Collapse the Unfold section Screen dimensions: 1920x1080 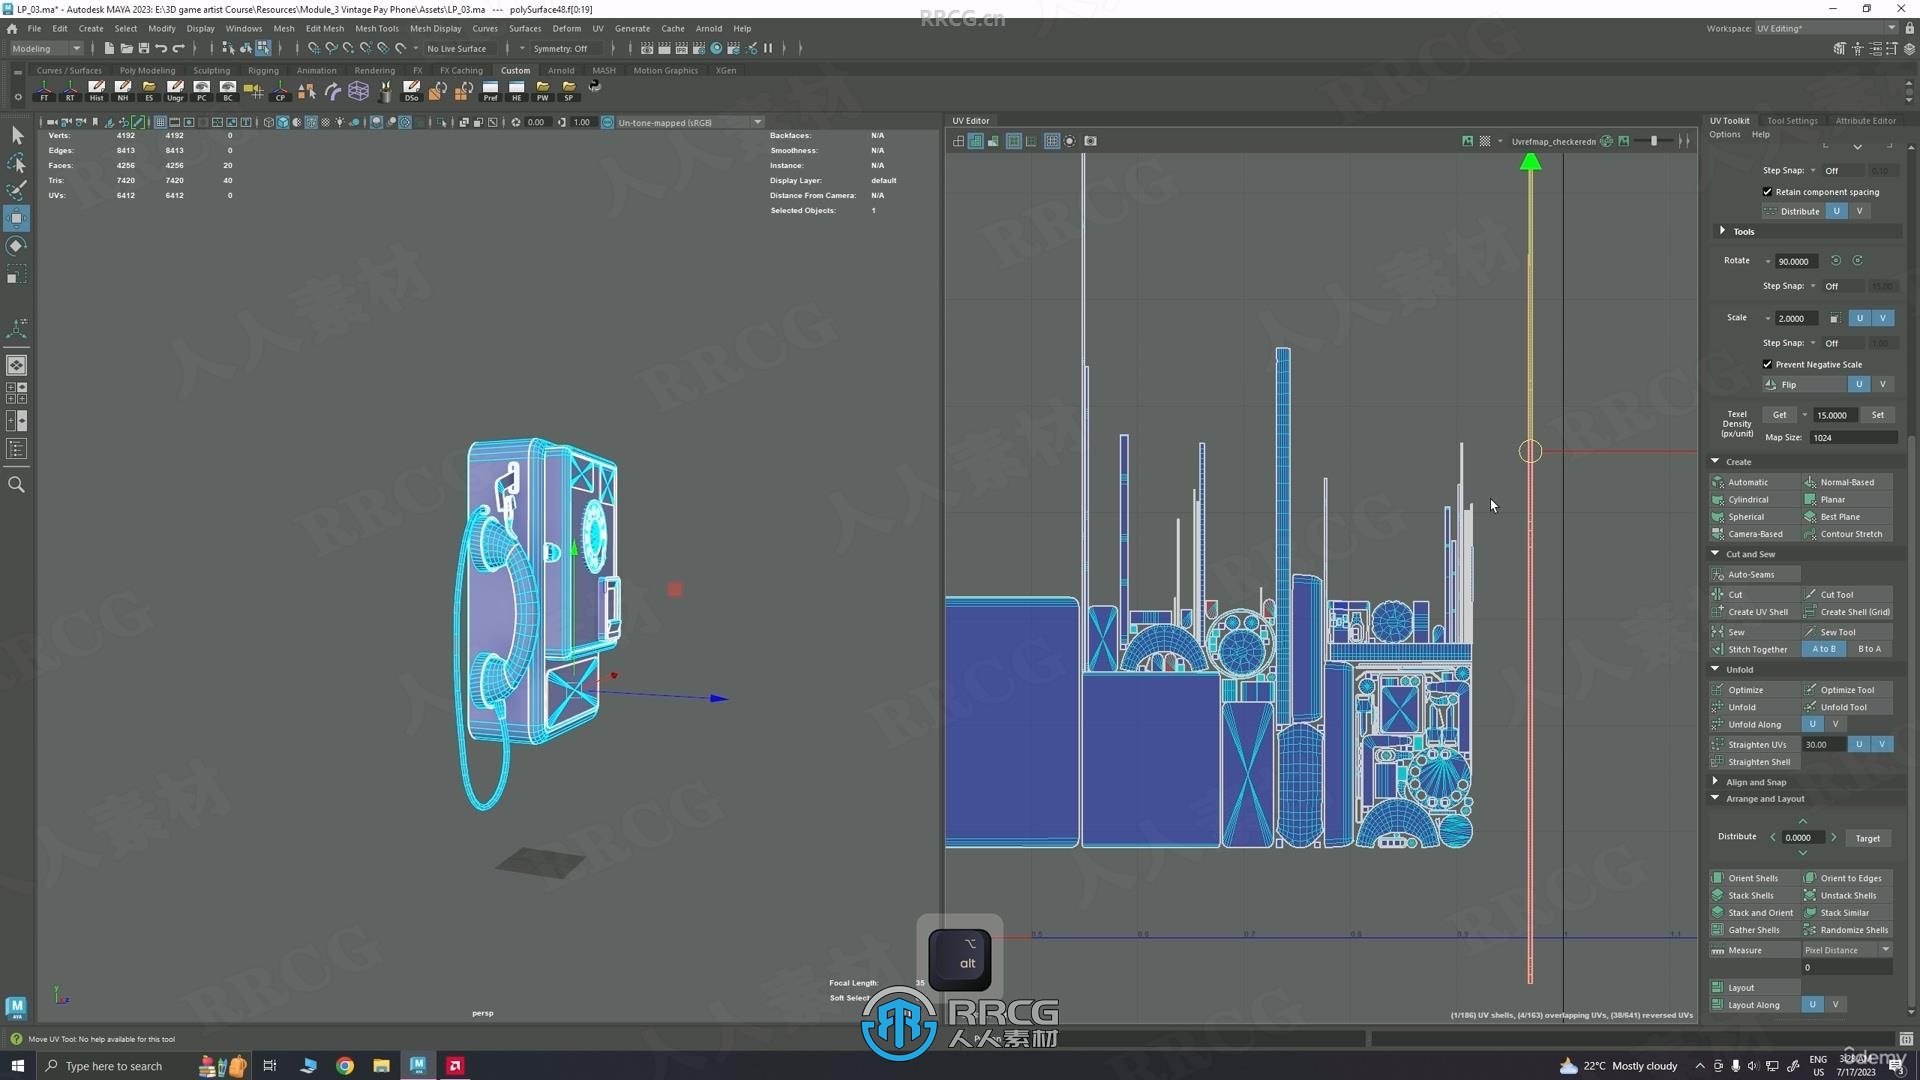[1715, 669]
